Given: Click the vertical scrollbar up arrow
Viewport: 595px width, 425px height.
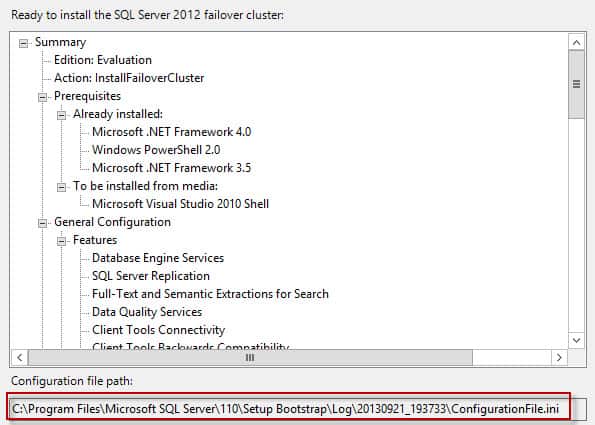Looking at the screenshot, I should point(576,42).
